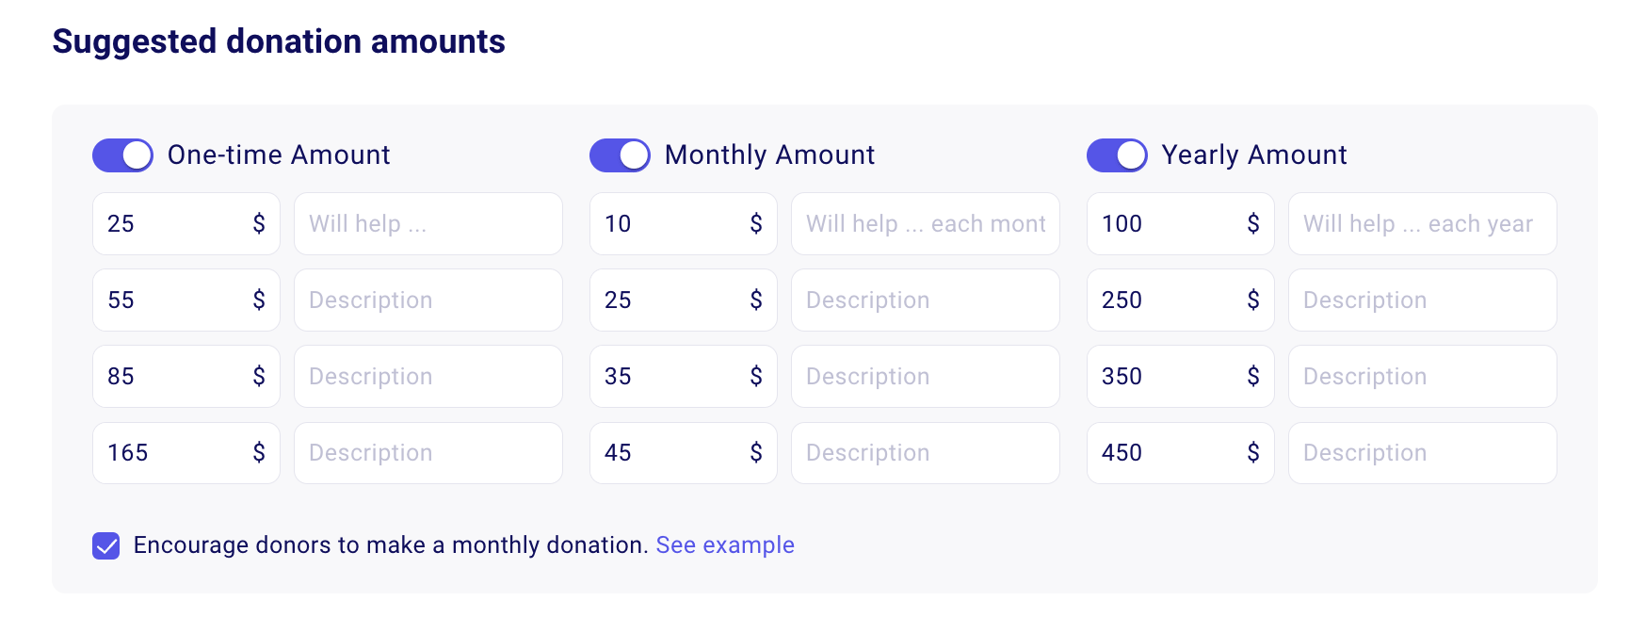Select the 55 dollar one-time amount field

pos(170,300)
